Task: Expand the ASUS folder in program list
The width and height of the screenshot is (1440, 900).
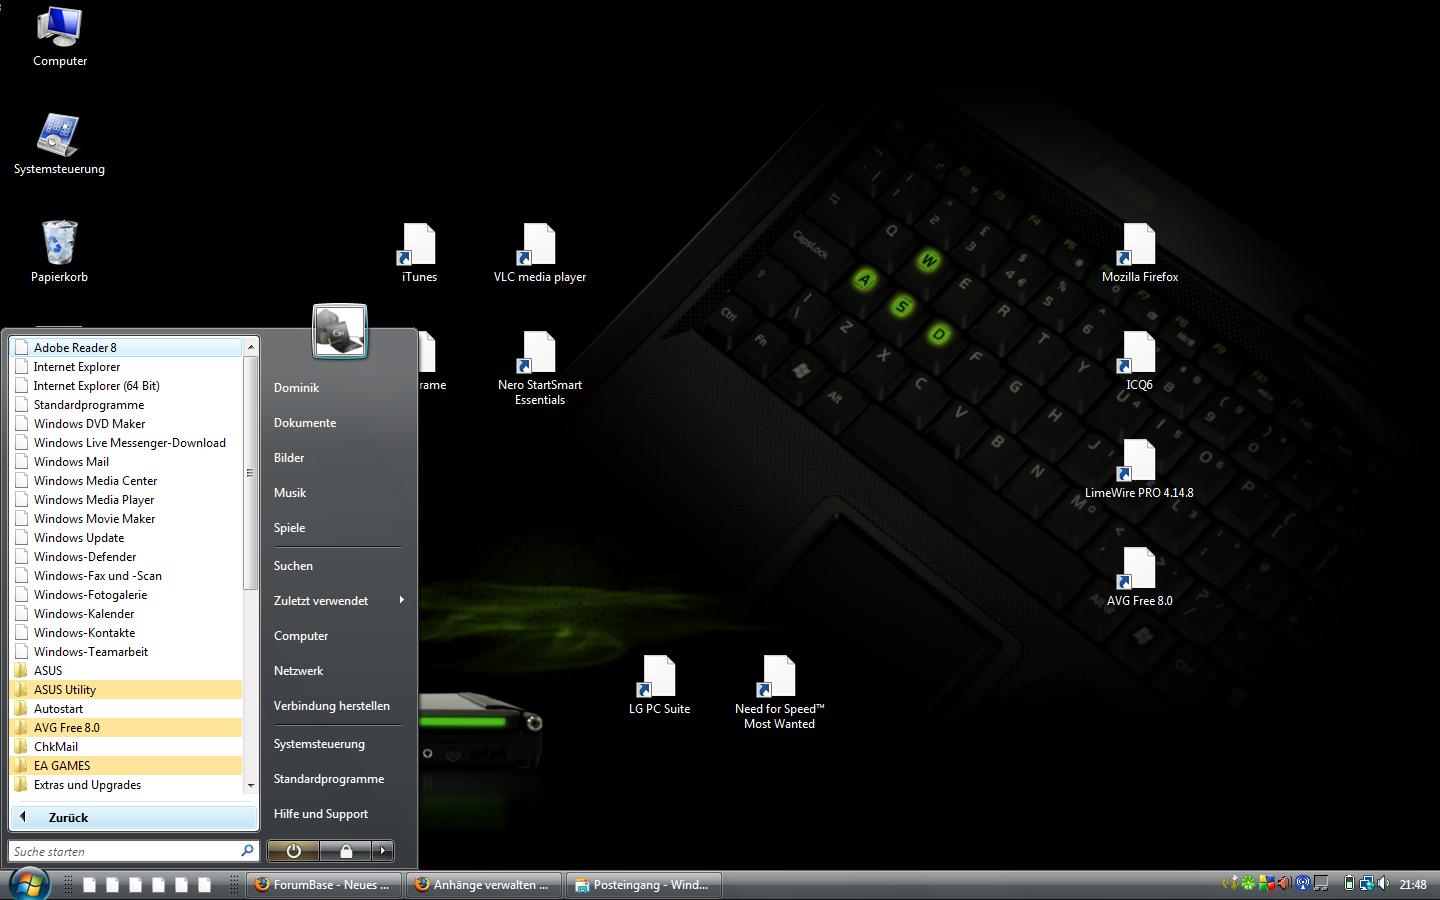Action: click(126, 671)
